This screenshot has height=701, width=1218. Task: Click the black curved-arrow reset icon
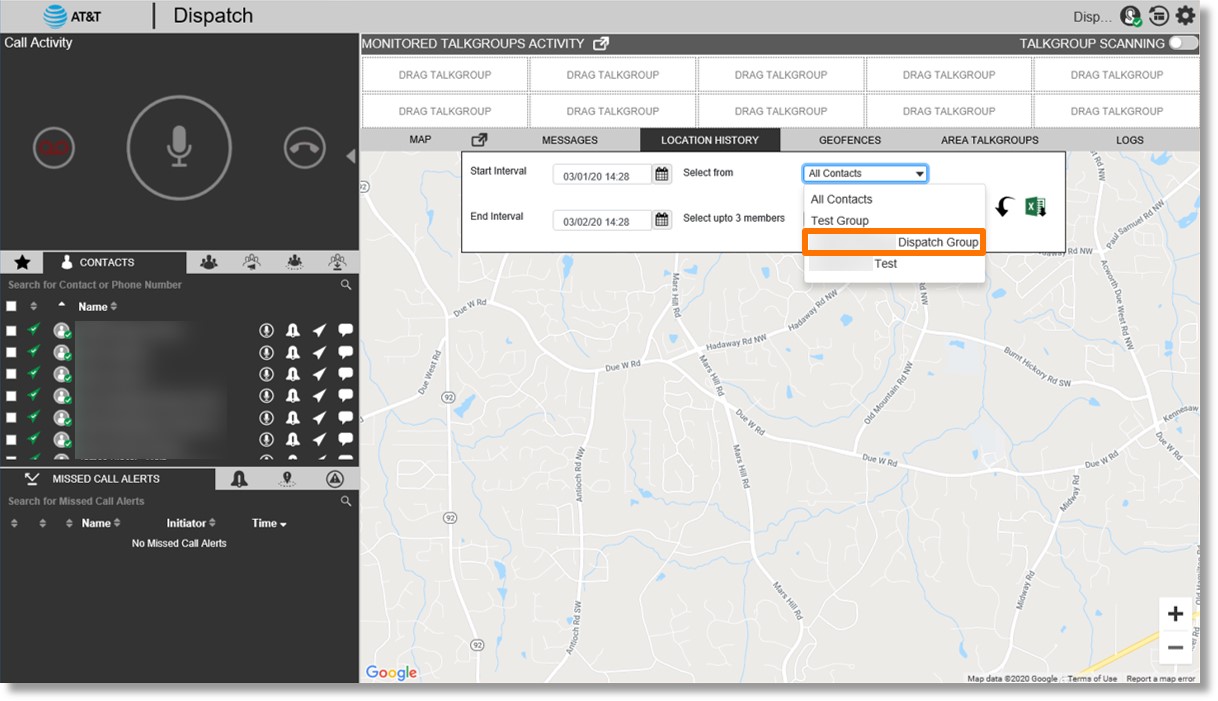point(1004,207)
